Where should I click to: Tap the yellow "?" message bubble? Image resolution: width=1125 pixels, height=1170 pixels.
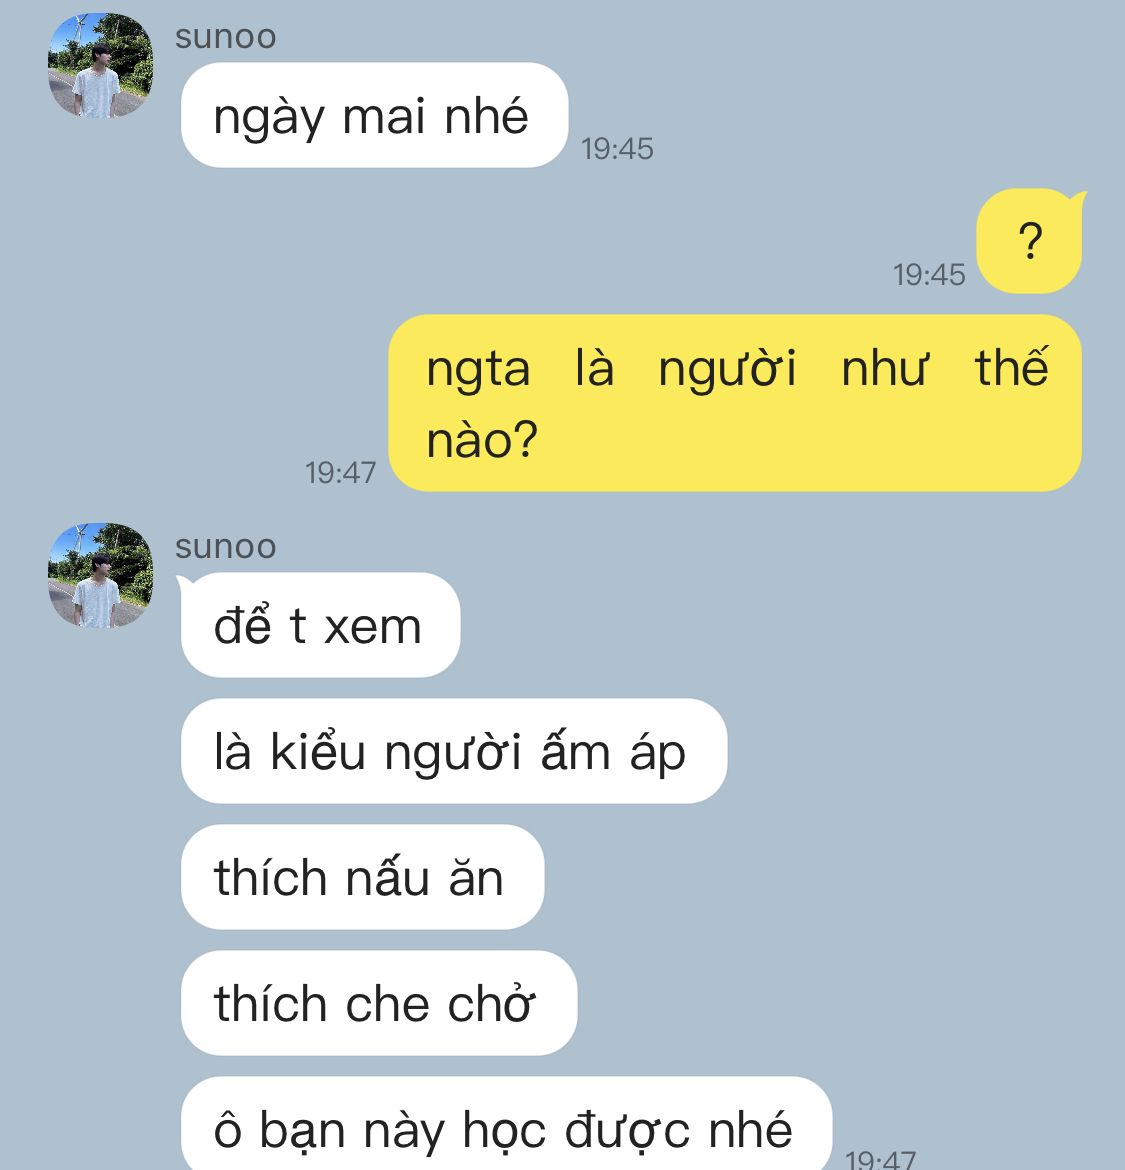click(1030, 241)
